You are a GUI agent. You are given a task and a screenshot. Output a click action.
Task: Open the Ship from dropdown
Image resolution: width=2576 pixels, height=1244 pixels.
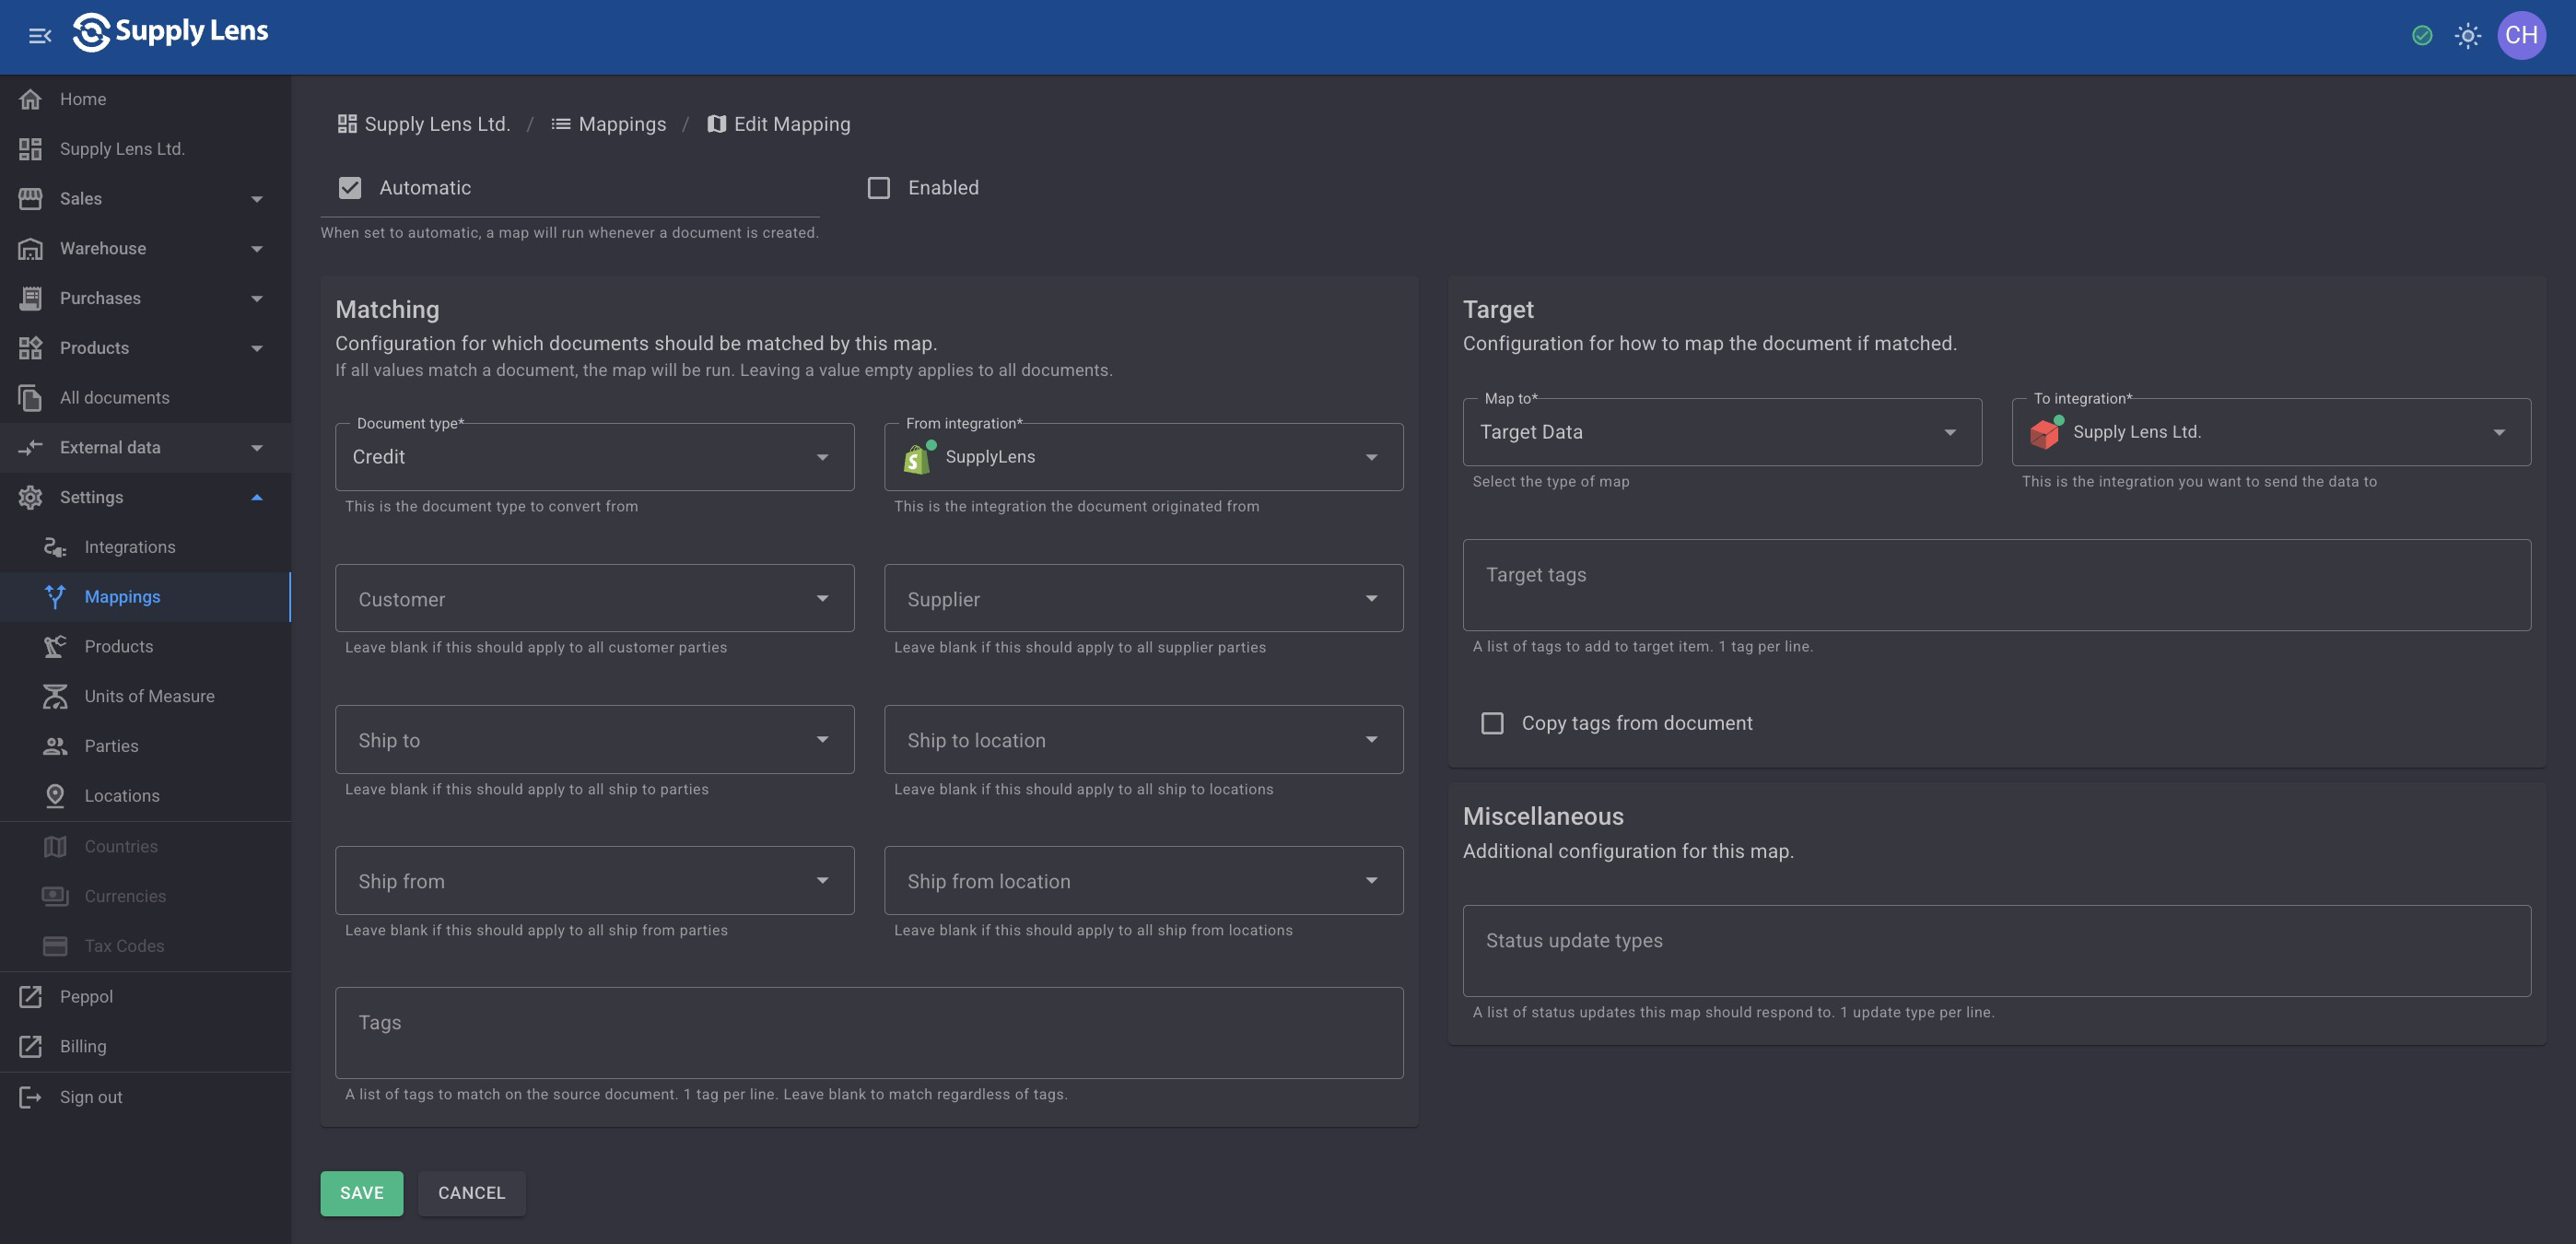594,880
